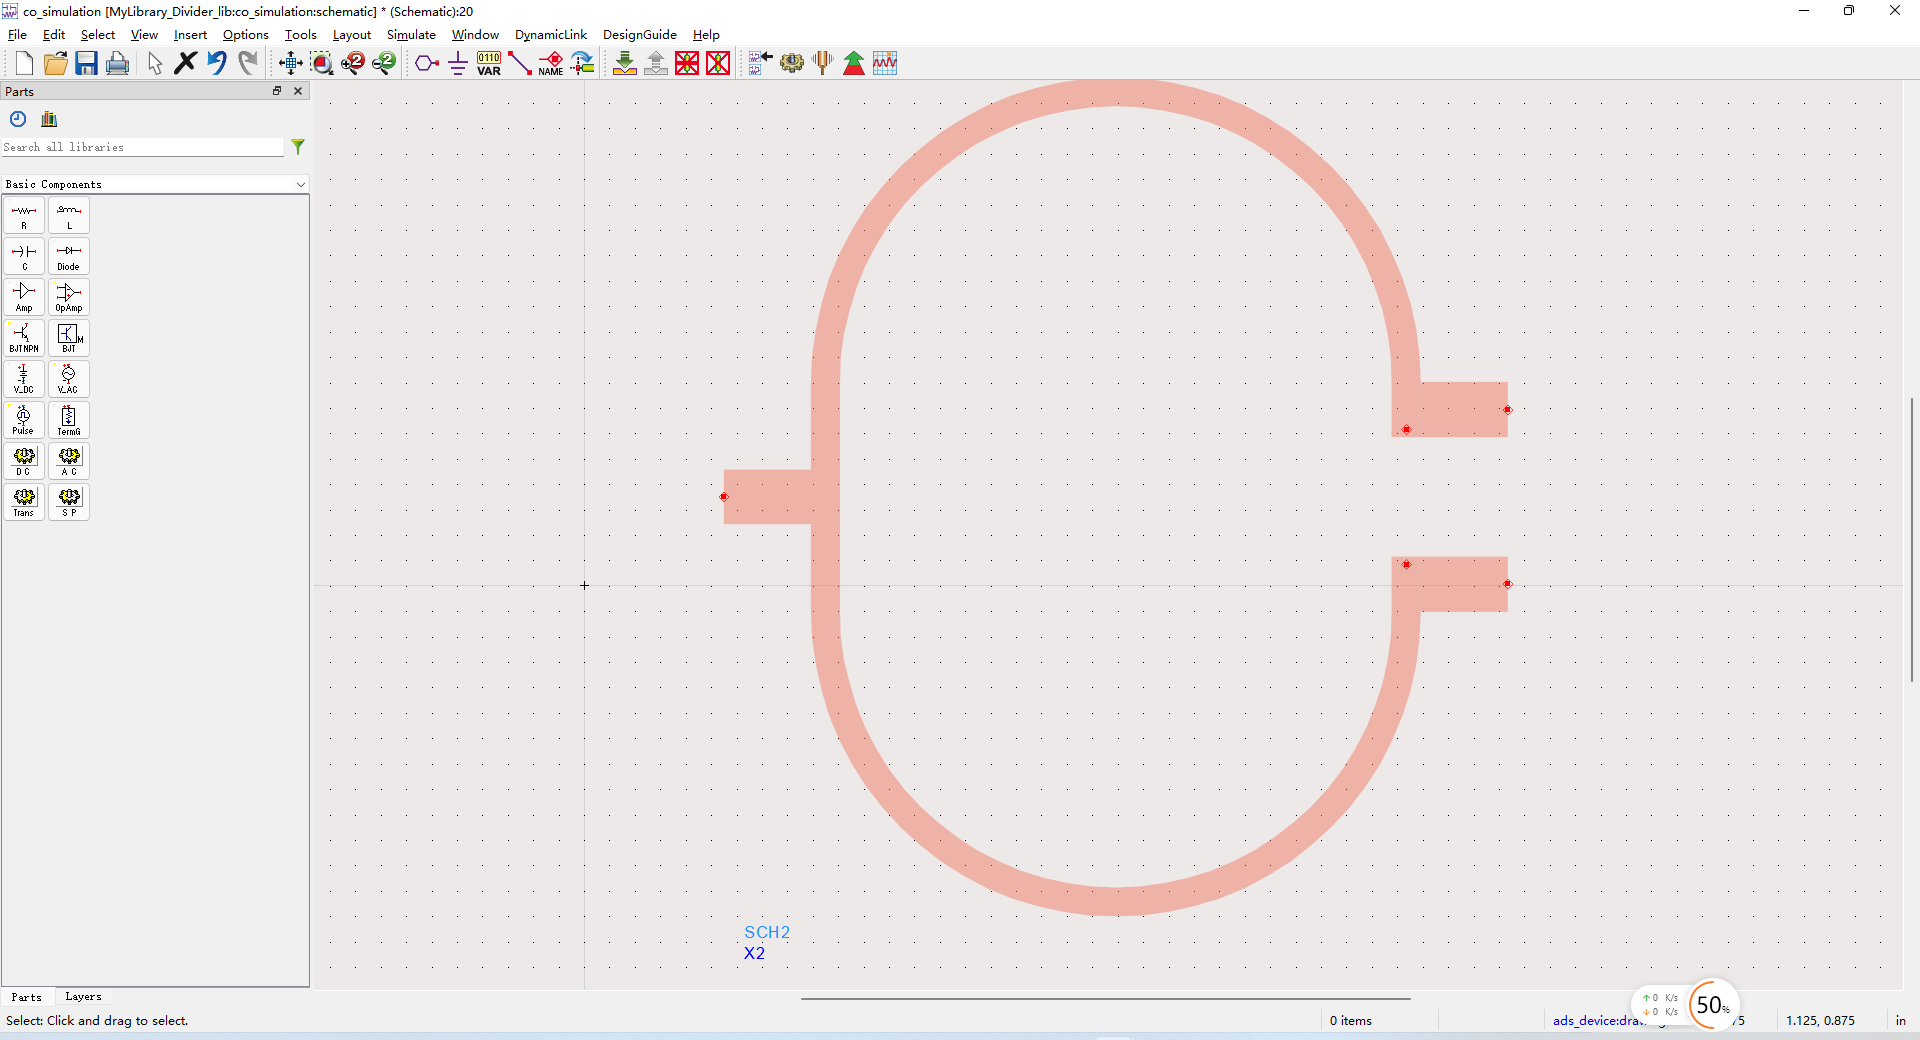The height and width of the screenshot is (1040, 1920).
Task: Insert a ground symbol
Action: 458,63
